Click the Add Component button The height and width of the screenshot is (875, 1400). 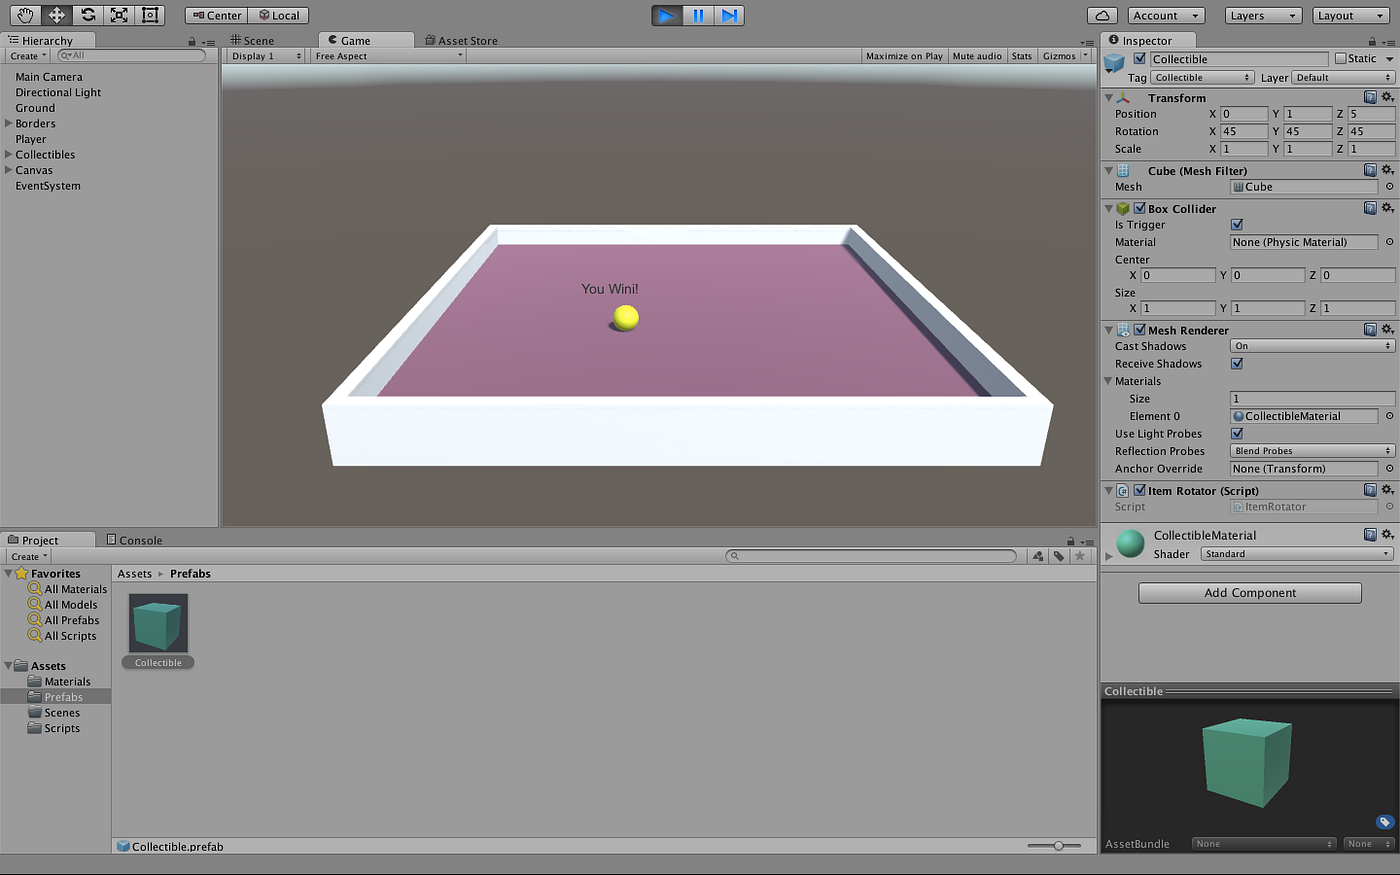1249,592
